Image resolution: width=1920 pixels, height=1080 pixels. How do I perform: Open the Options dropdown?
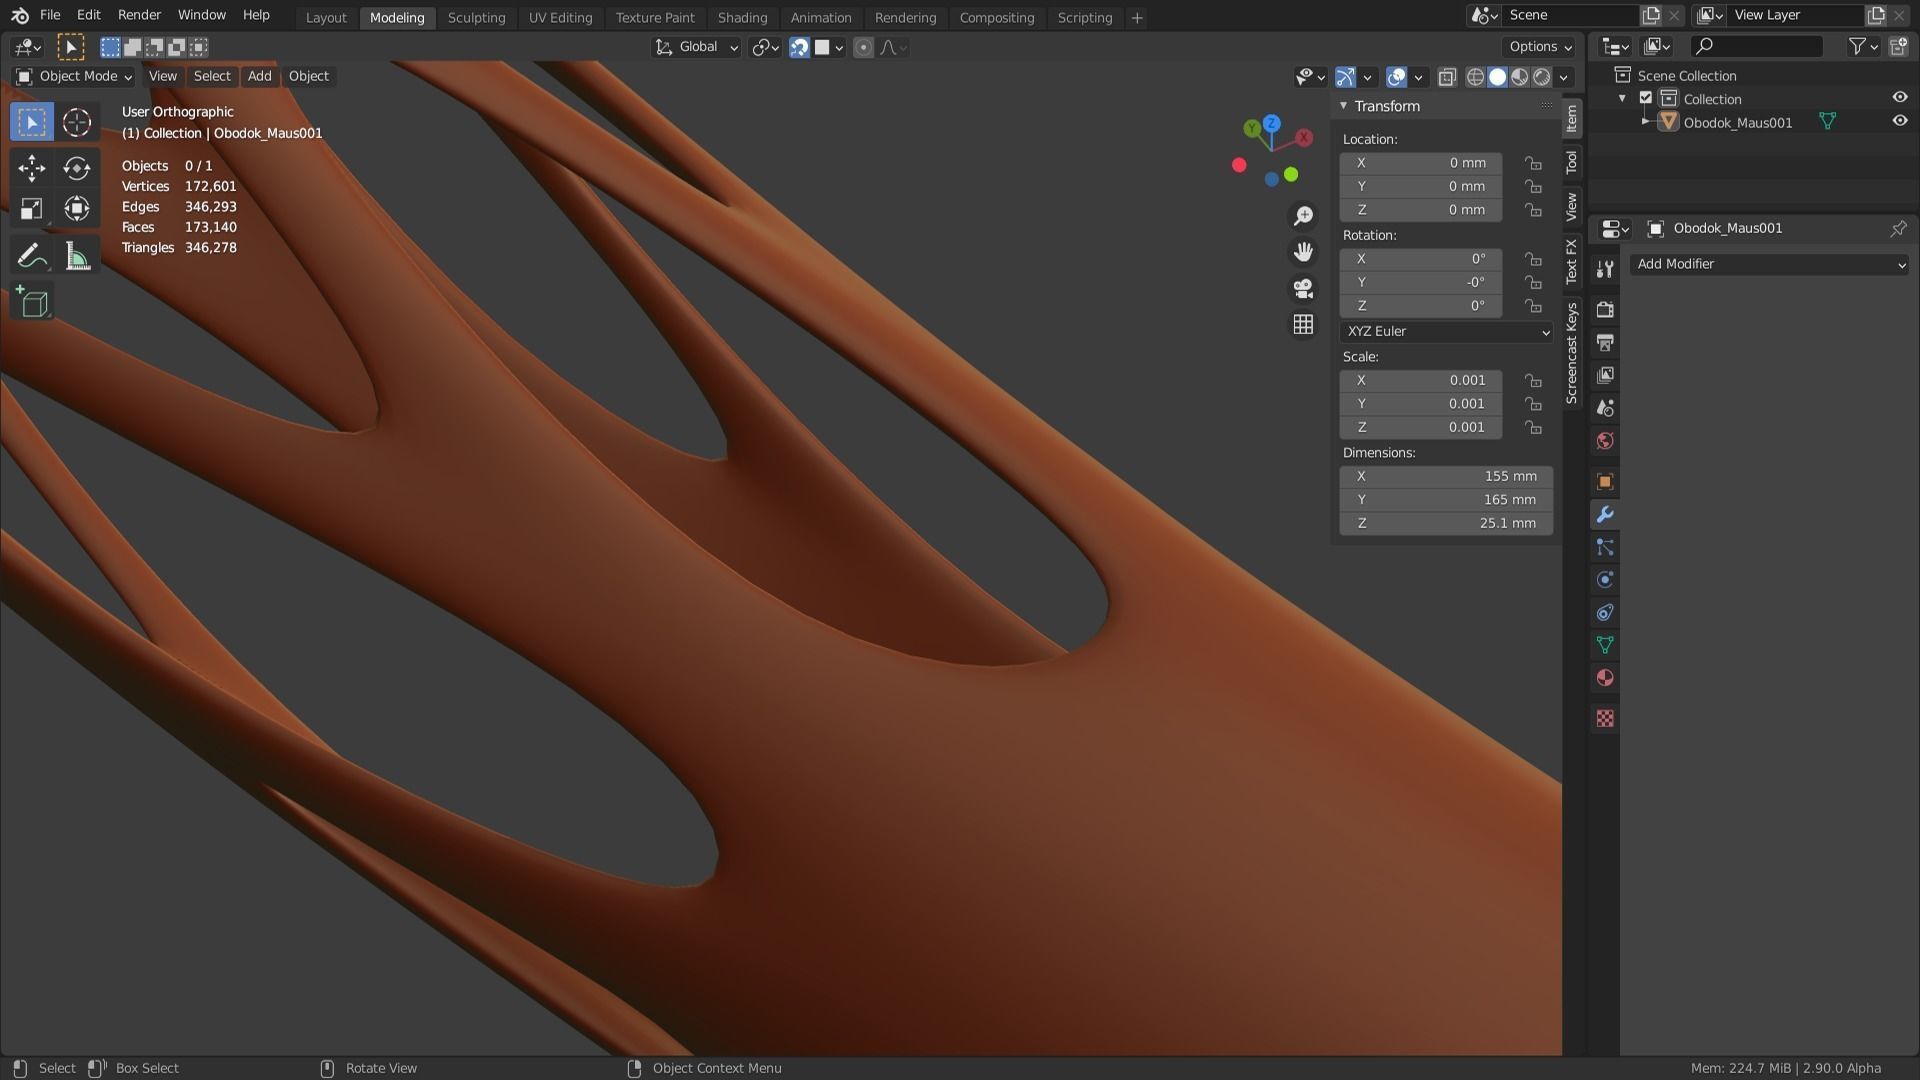(1539, 47)
